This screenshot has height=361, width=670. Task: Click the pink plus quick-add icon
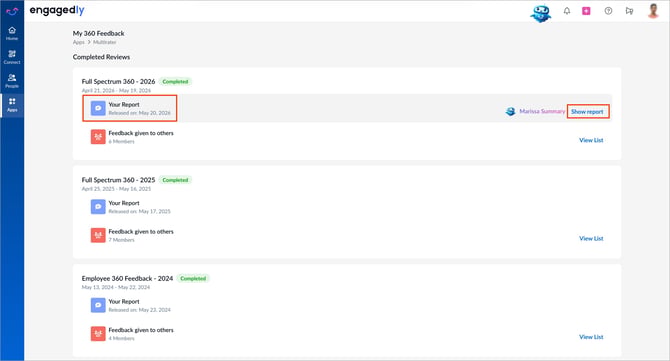click(x=586, y=11)
